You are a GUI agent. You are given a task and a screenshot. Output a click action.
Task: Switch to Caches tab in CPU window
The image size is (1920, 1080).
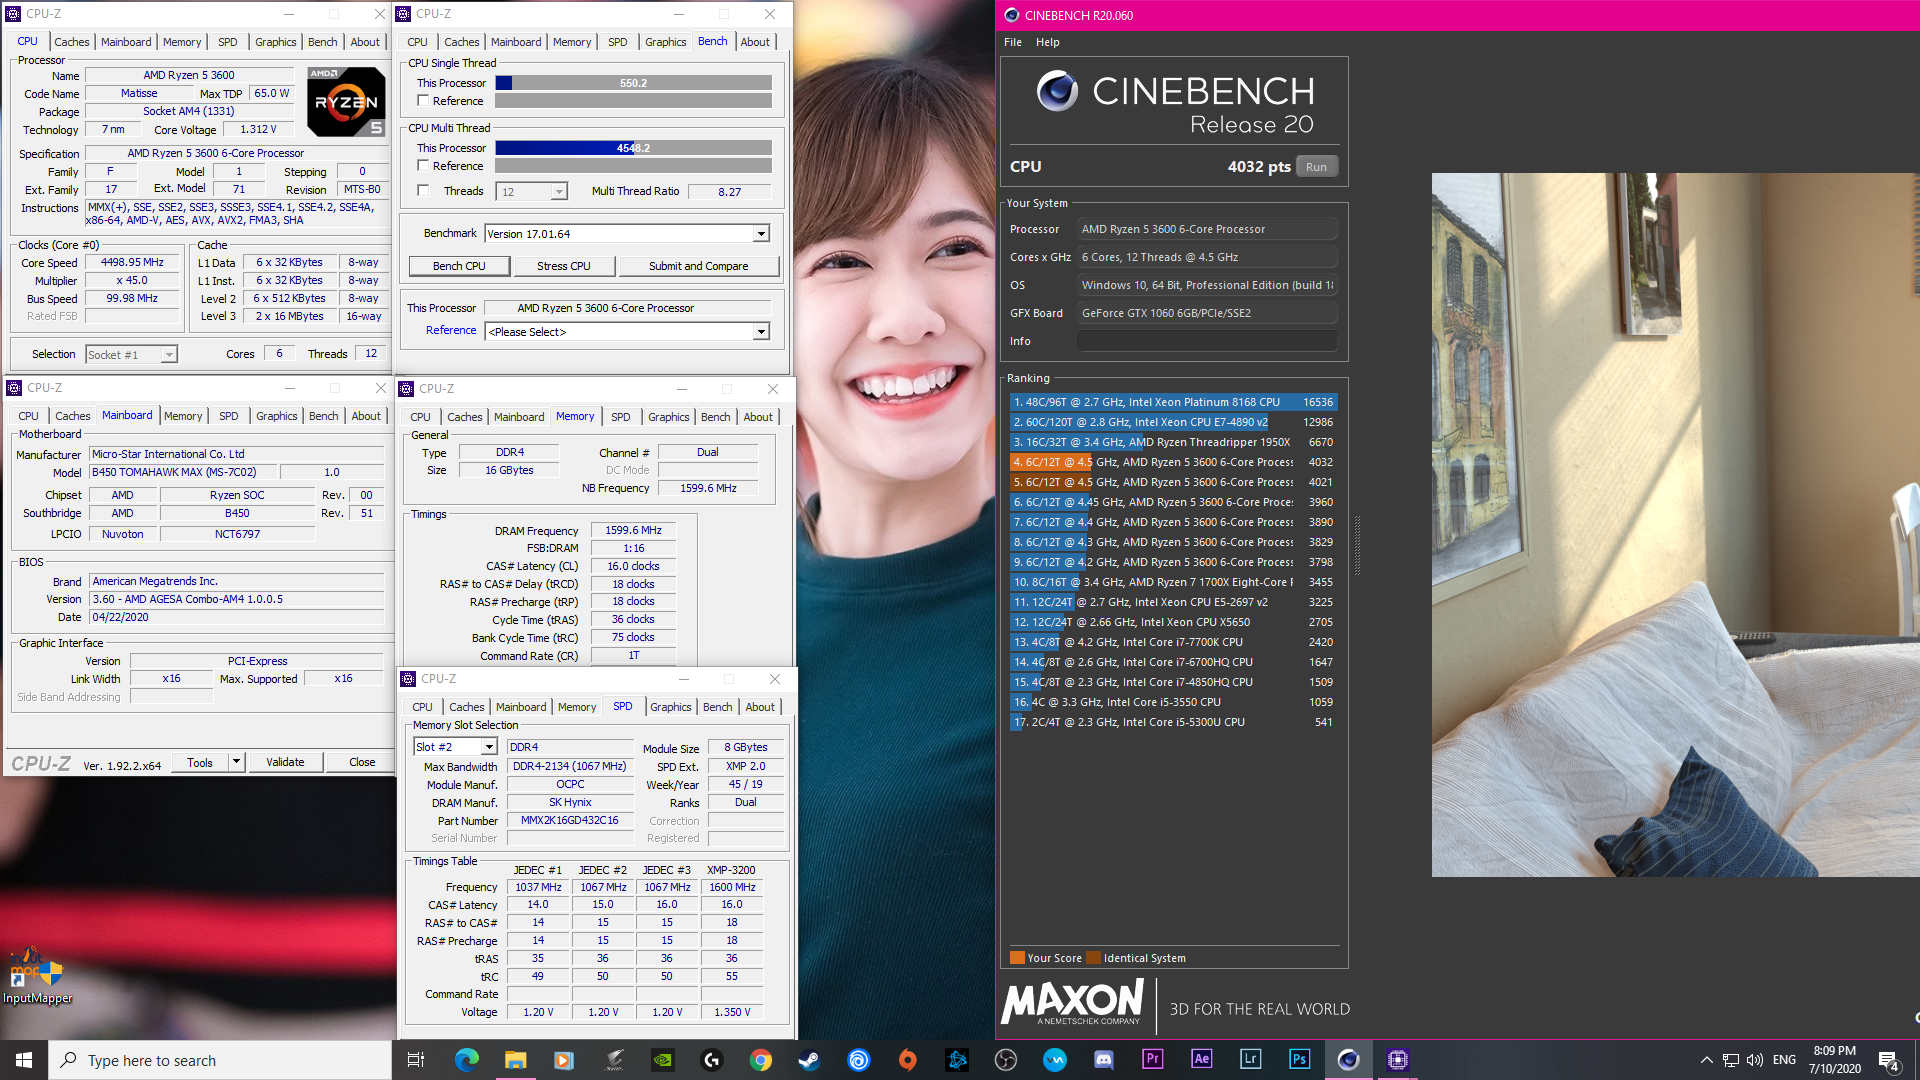point(72,42)
